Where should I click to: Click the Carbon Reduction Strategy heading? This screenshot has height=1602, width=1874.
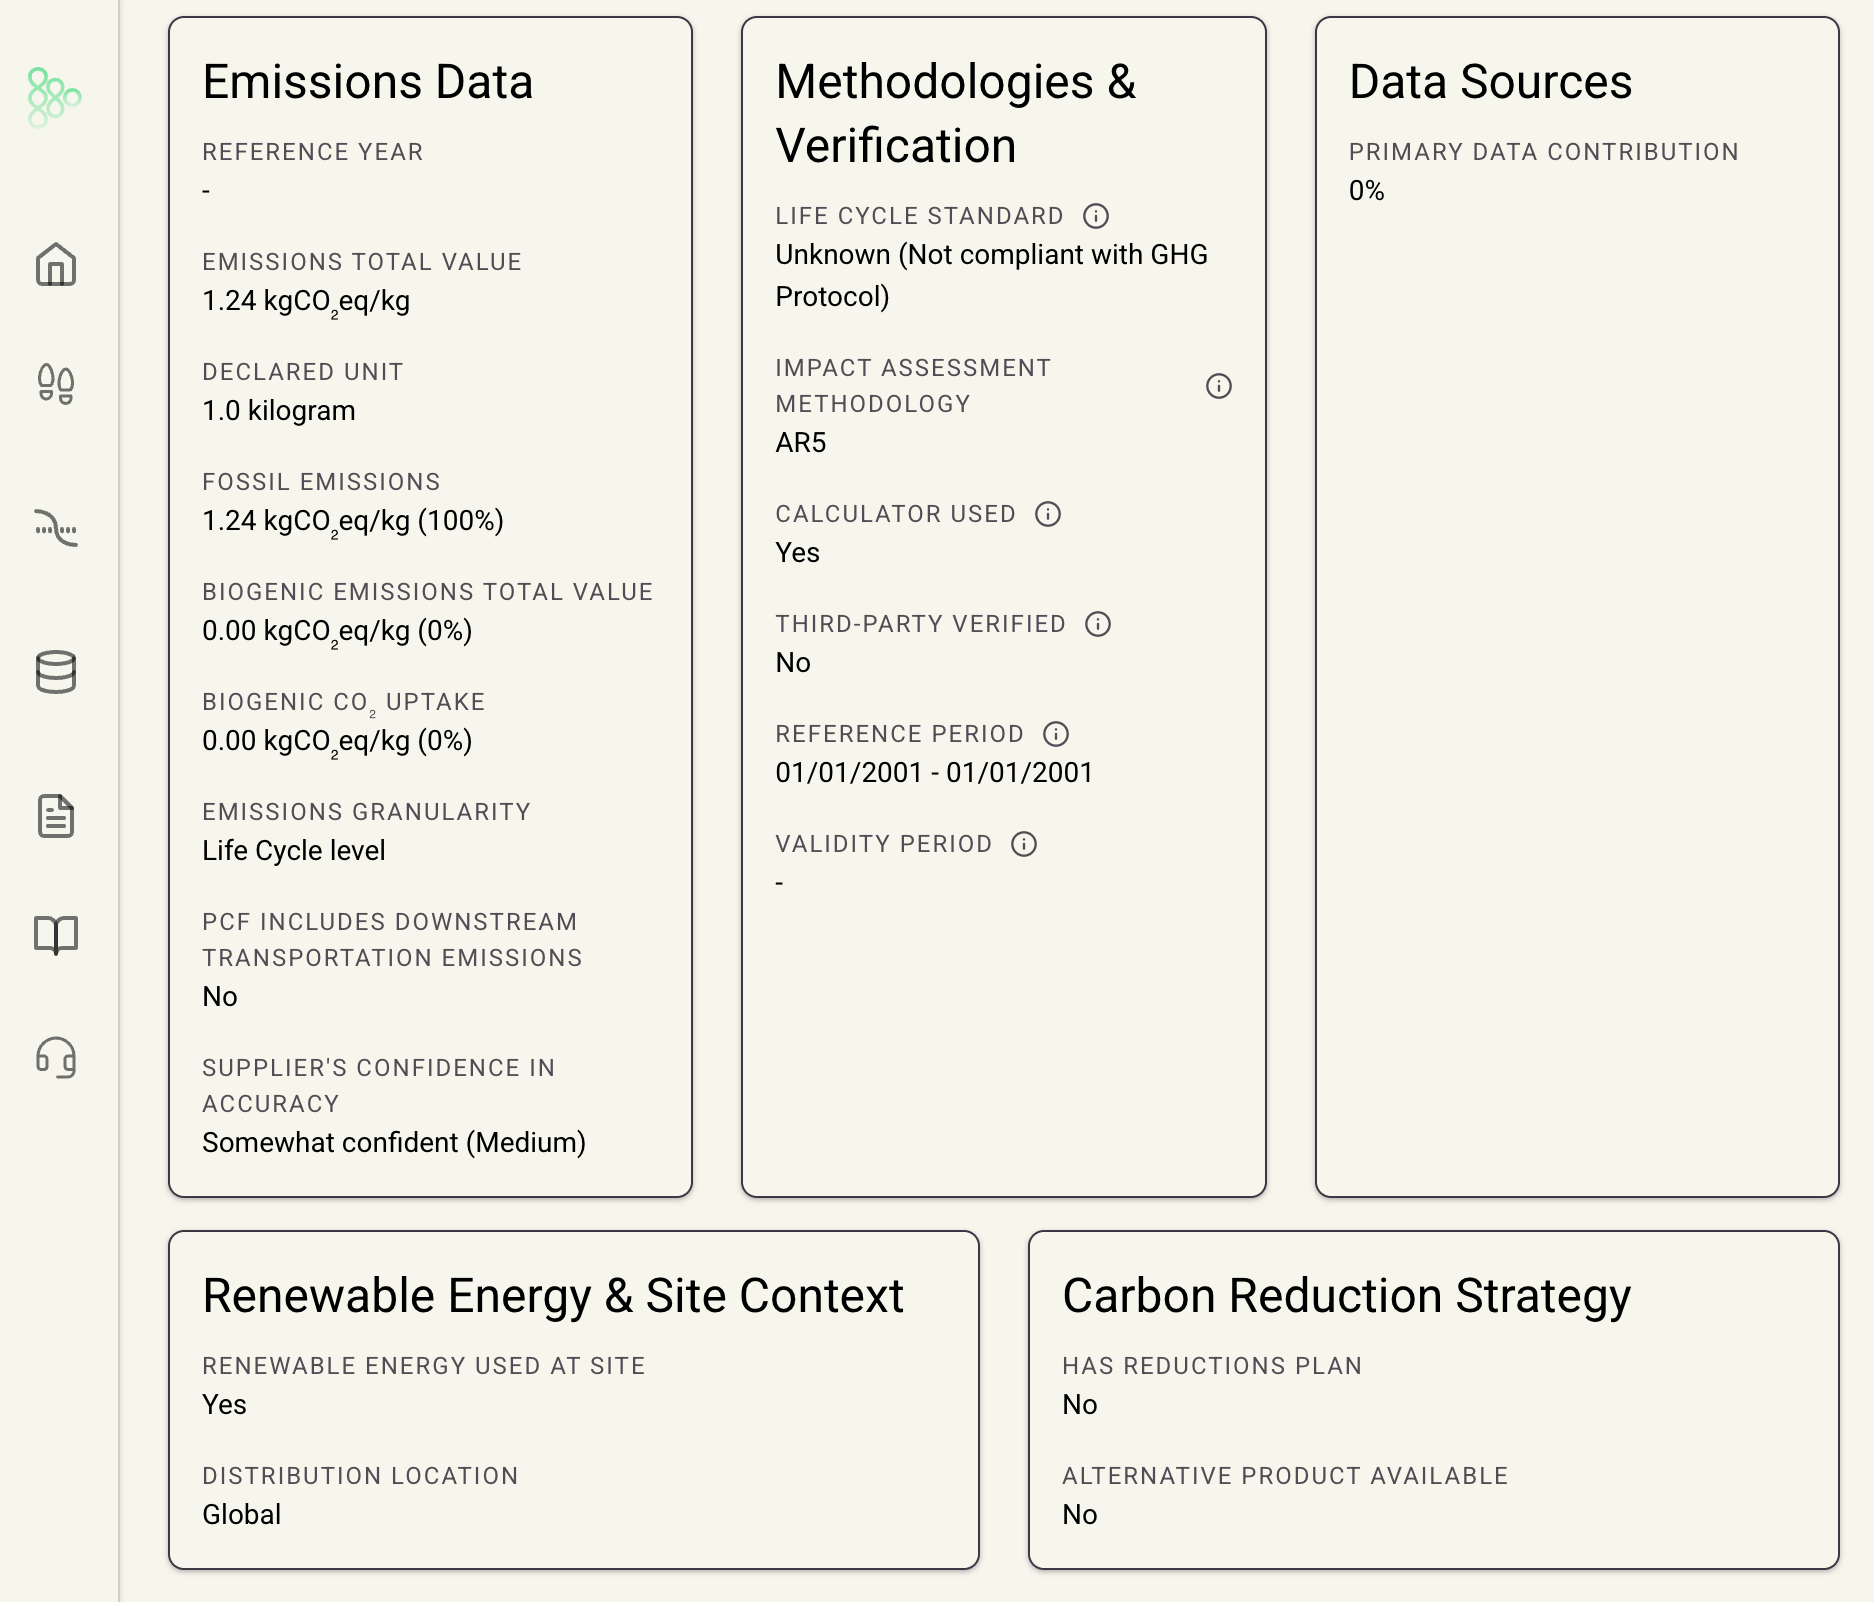point(1346,1296)
